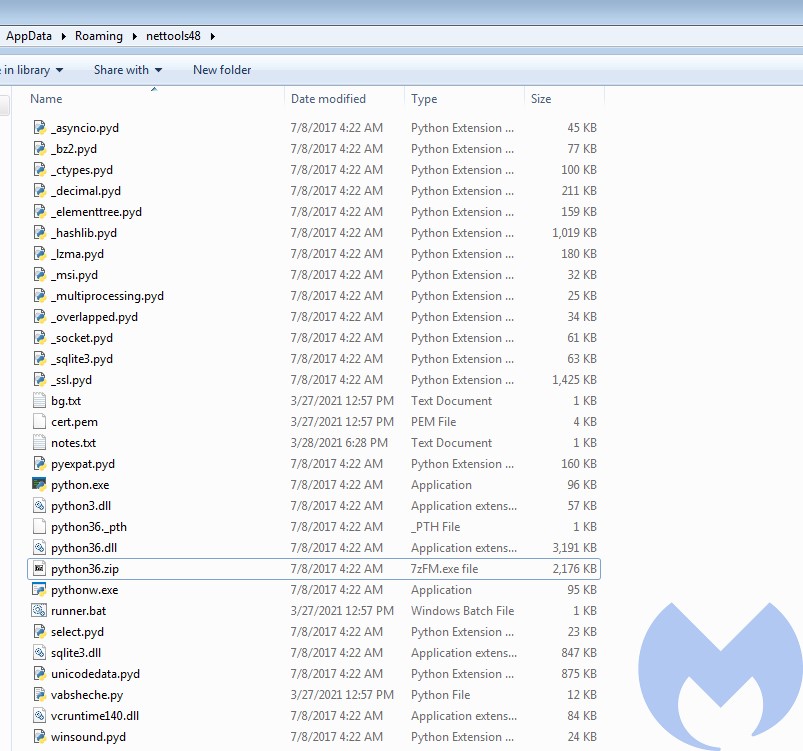Click the '3/28/2021 6:28 PM' date of notes.txt

coord(339,443)
